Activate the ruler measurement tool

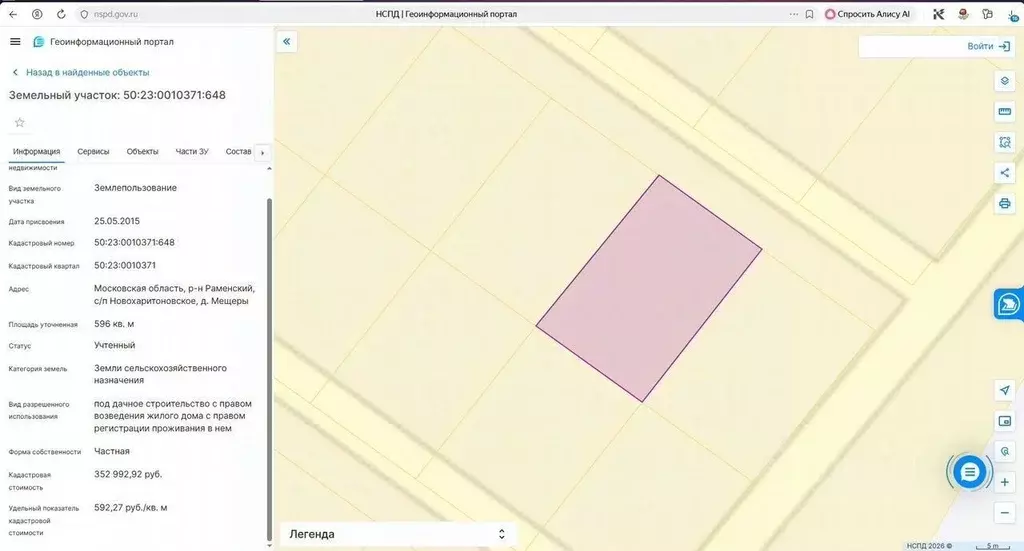point(1004,111)
